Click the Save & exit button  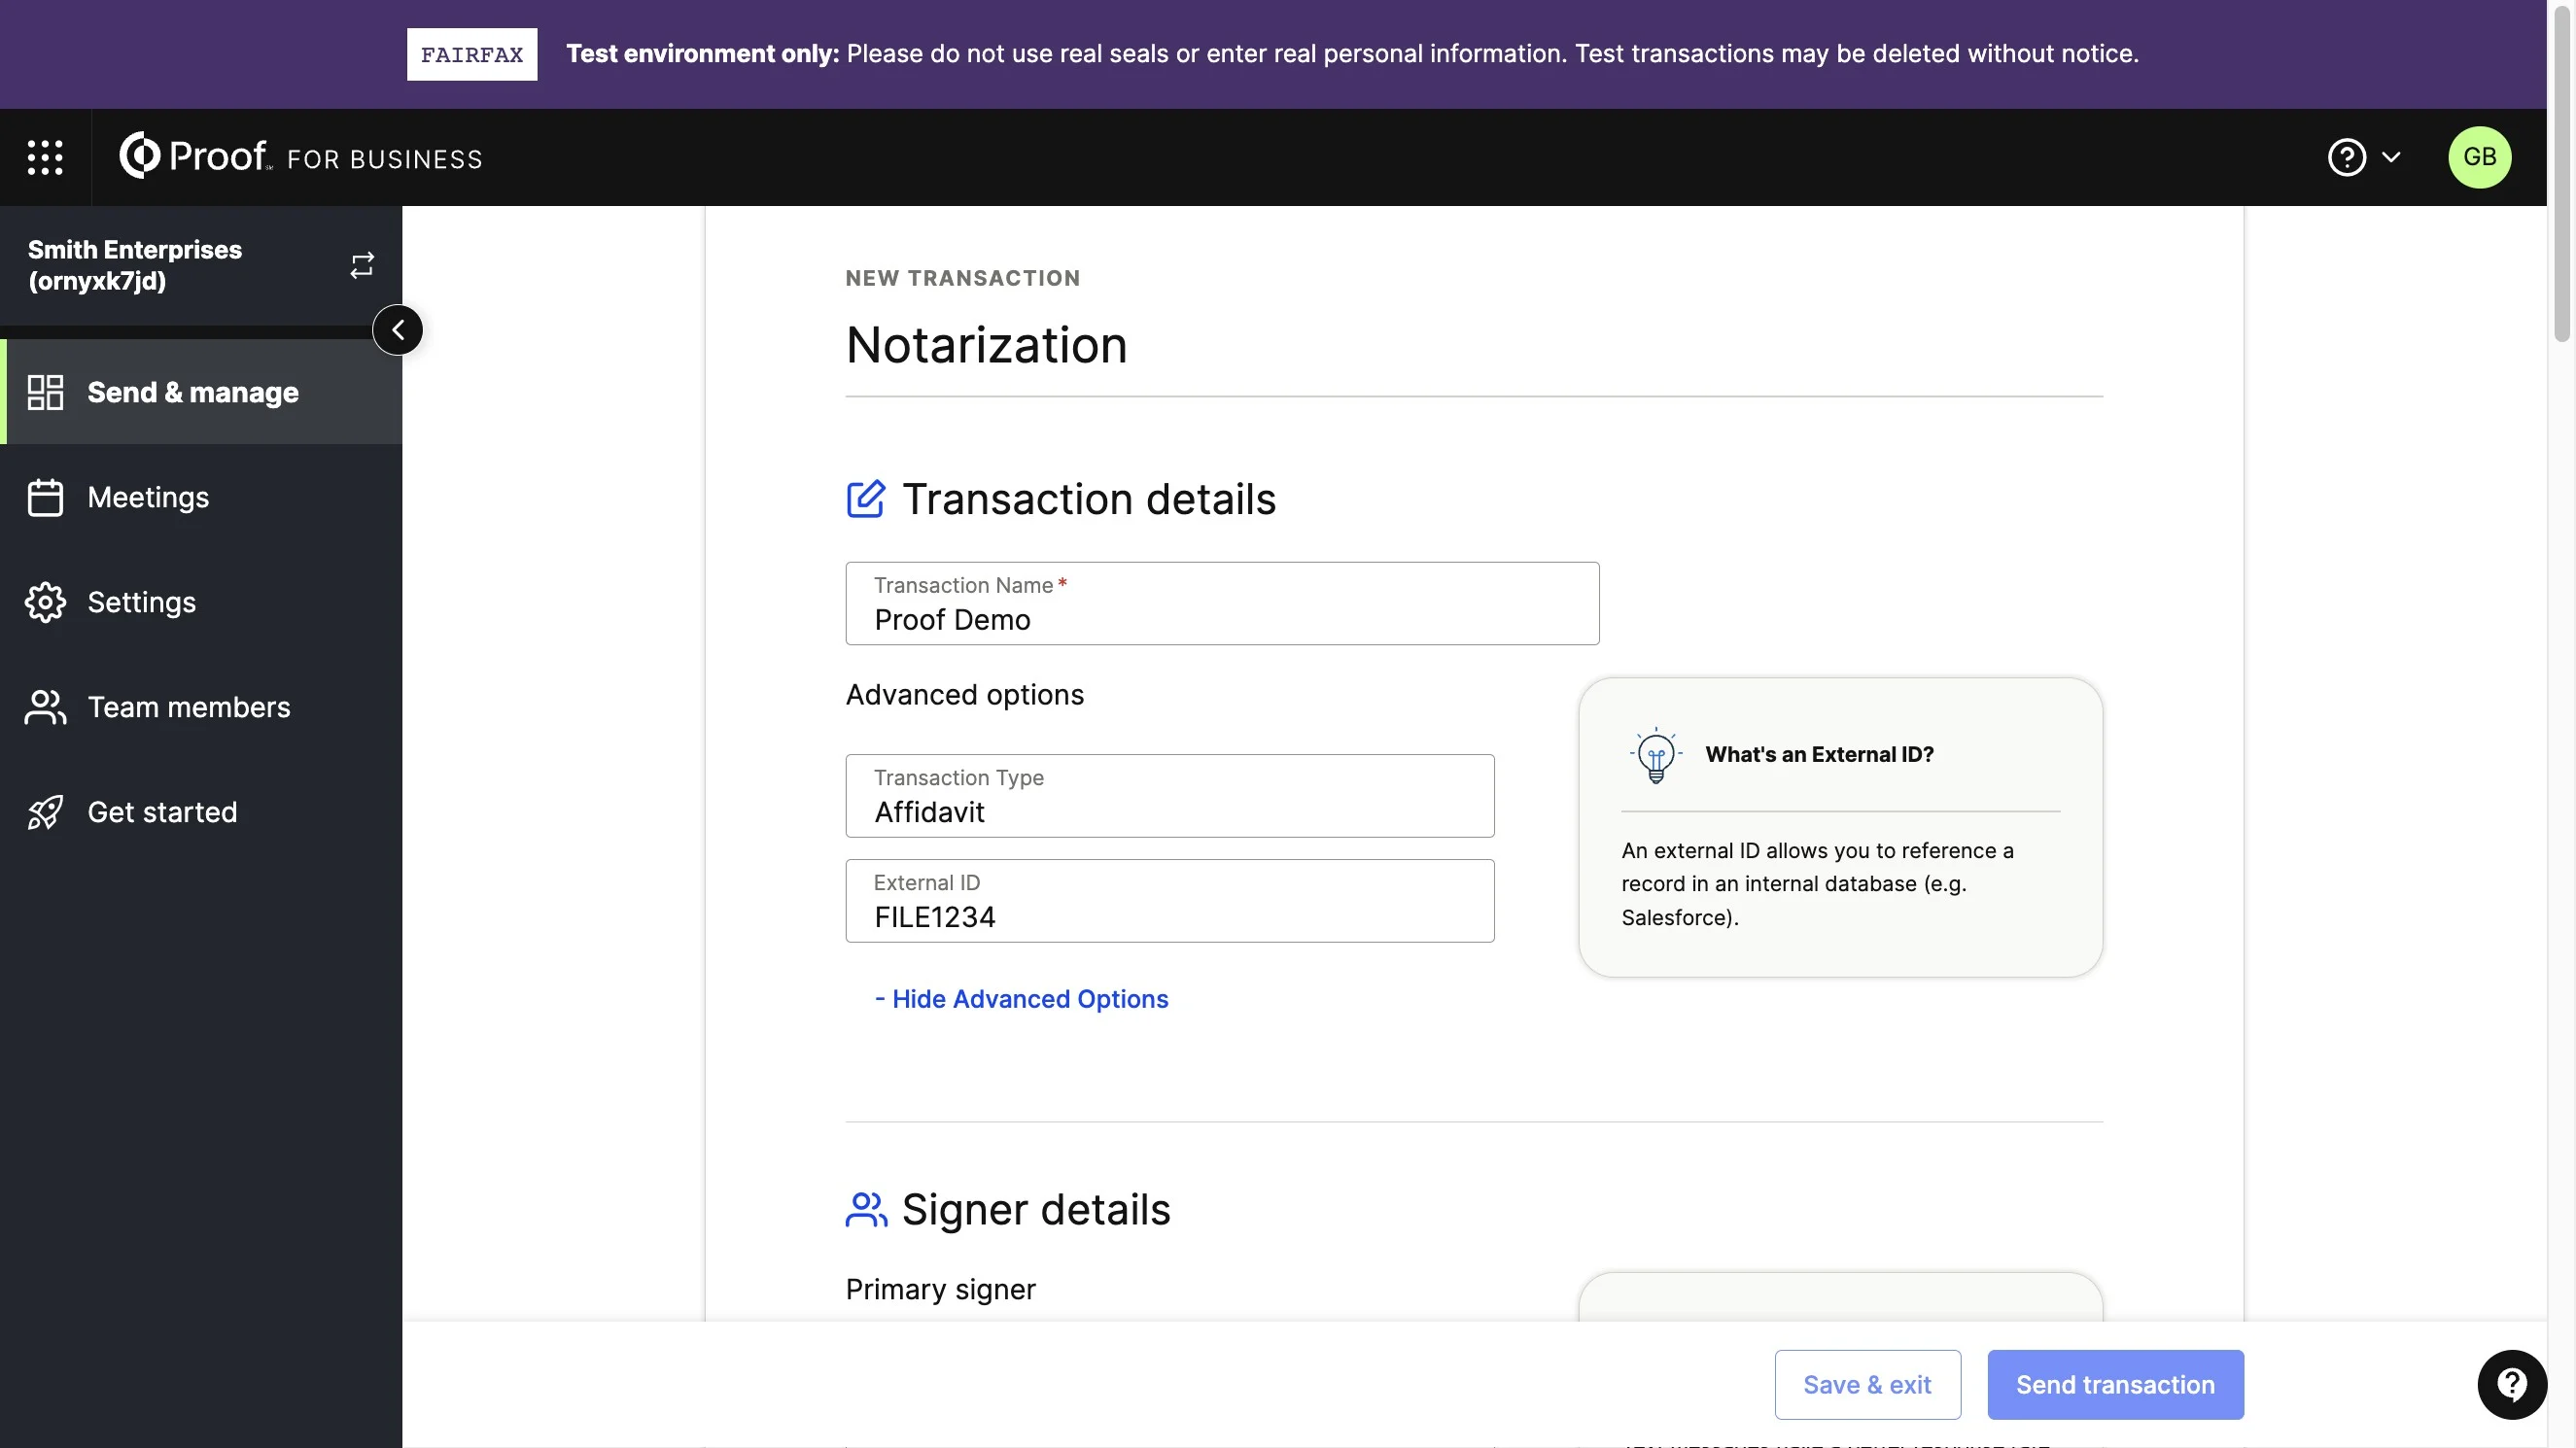click(x=1867, y=1384)
